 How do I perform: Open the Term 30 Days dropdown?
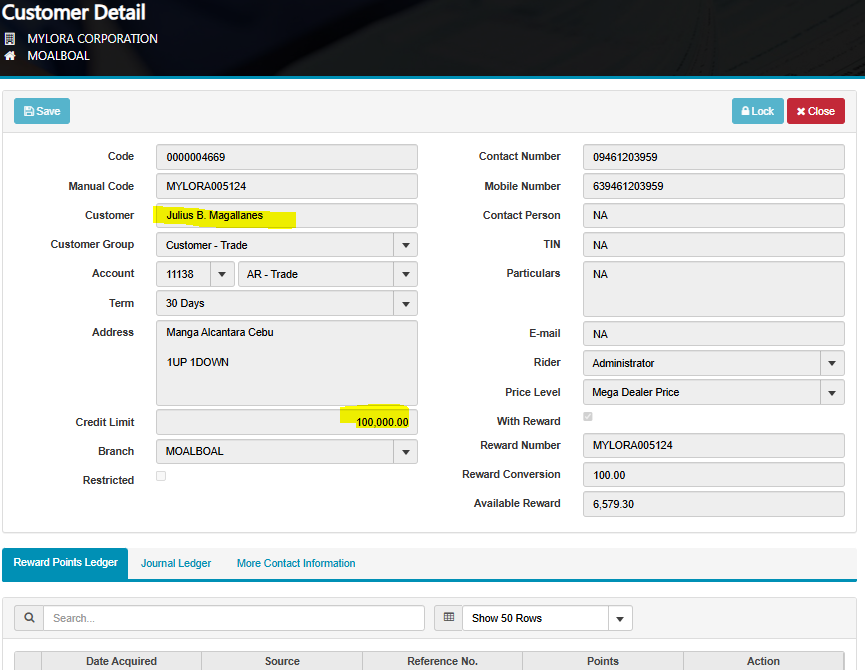pyautogui.click(x=405, y=303)
